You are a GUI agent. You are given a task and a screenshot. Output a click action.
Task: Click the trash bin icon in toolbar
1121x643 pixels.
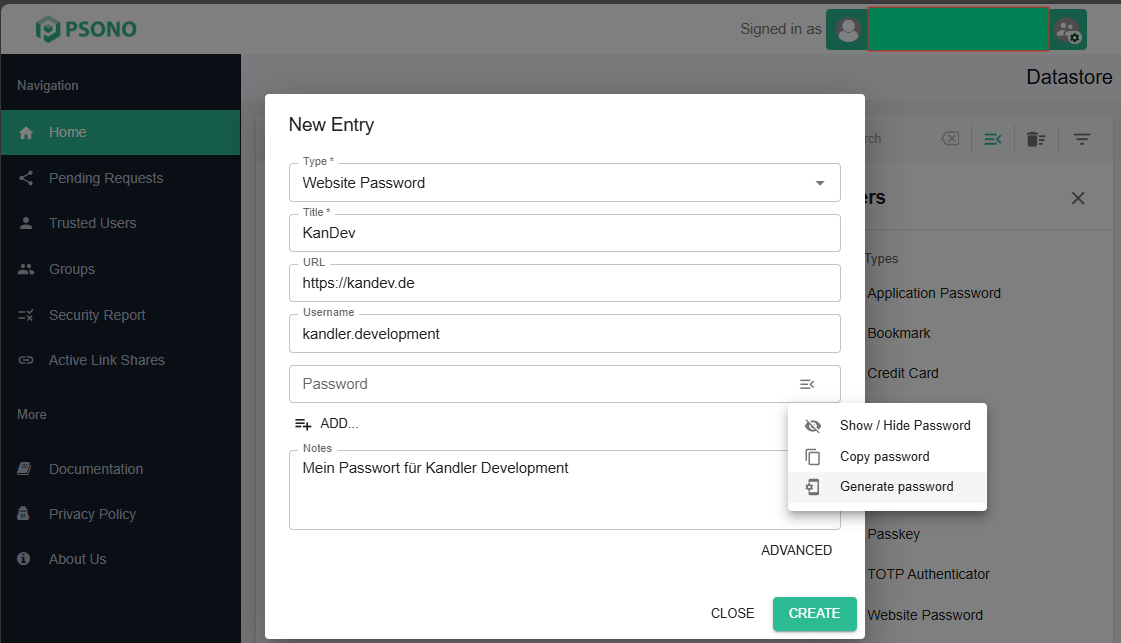(x=1036, y=139)
